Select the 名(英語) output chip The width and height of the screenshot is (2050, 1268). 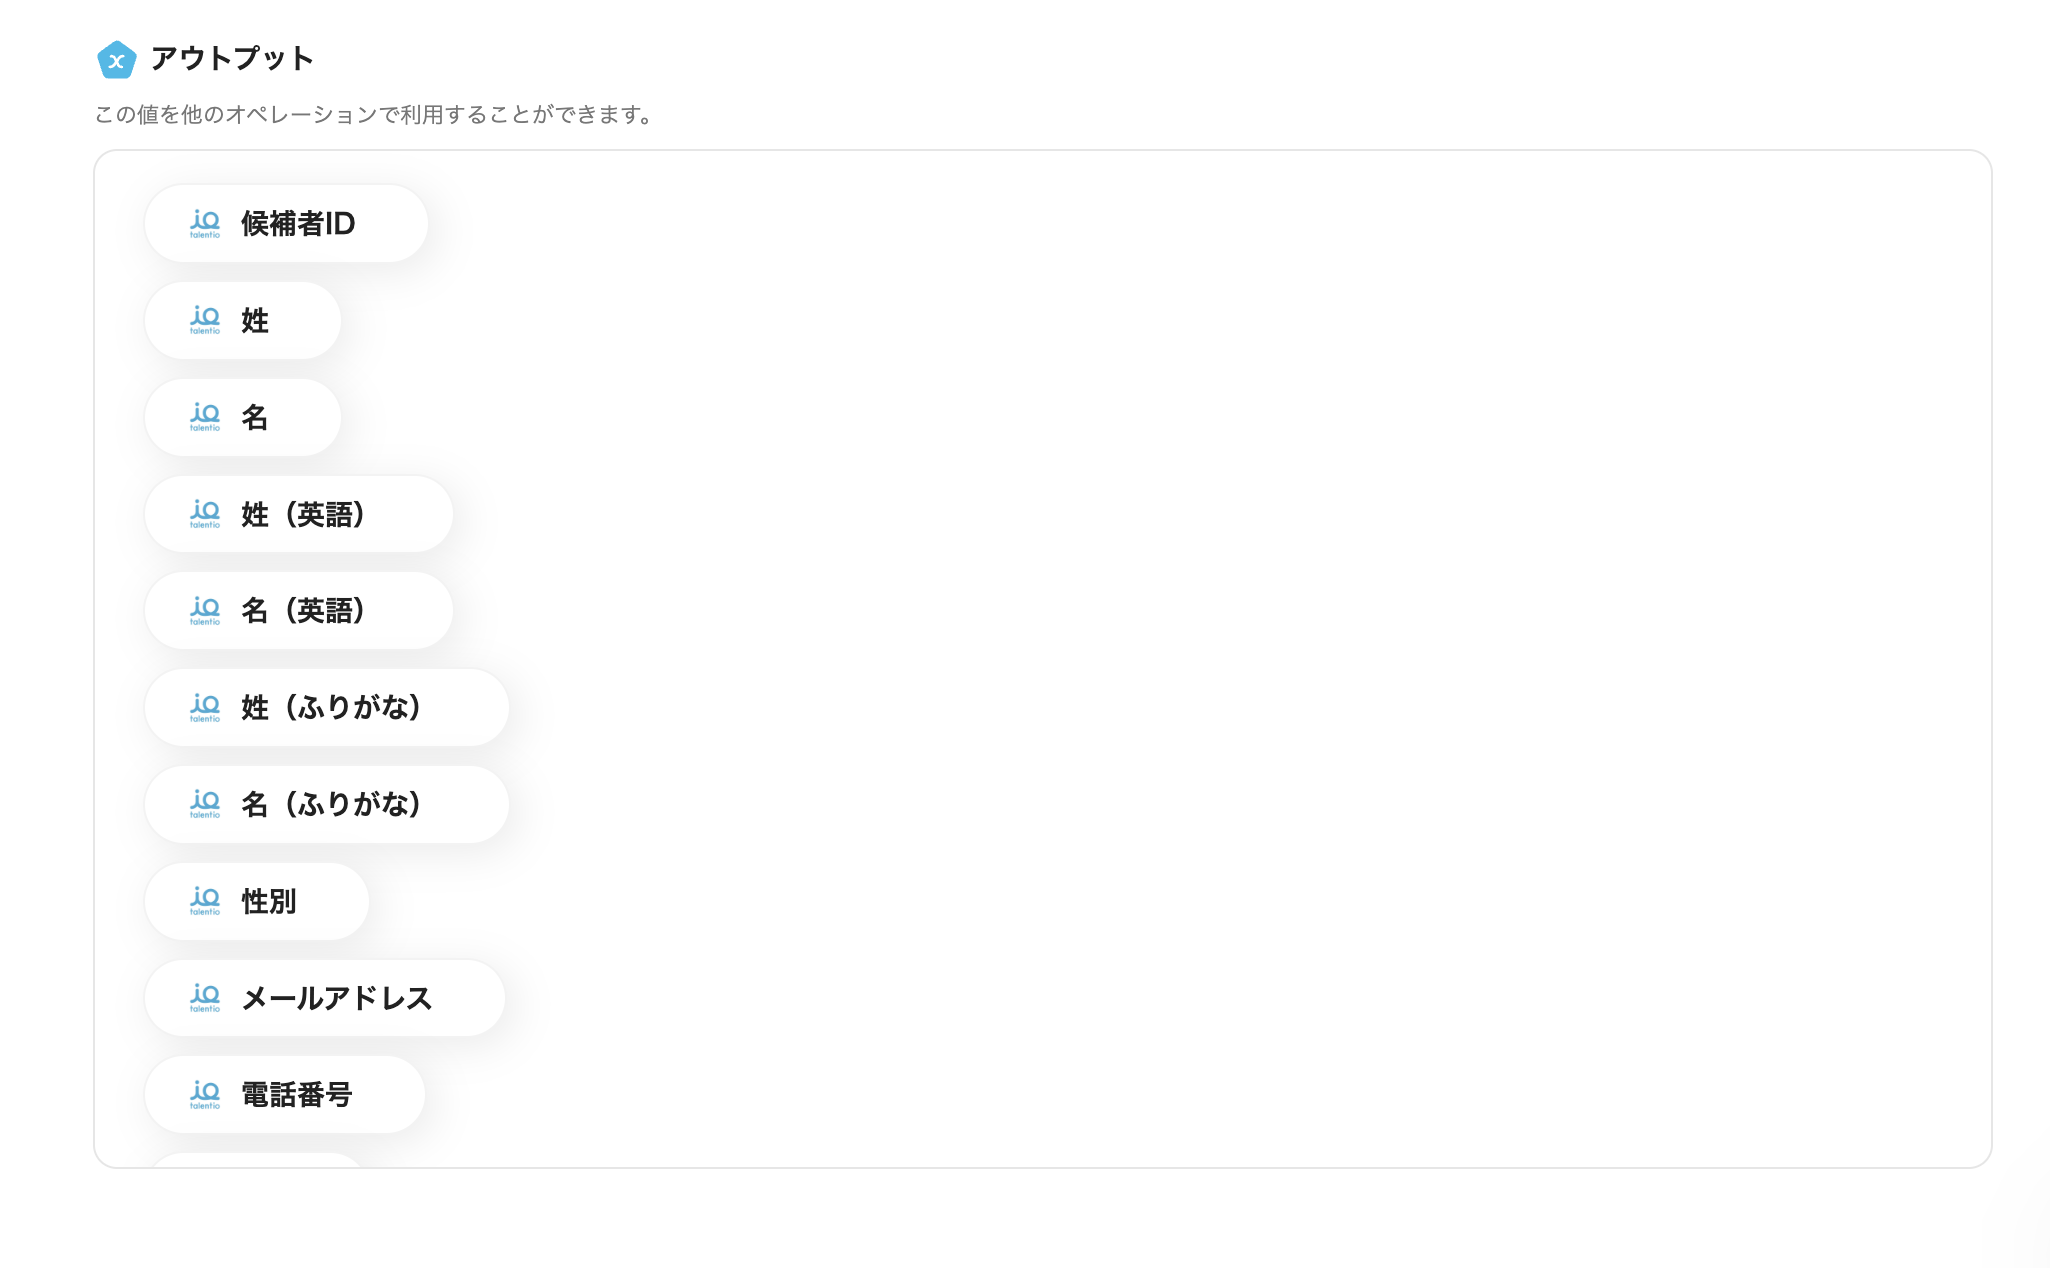[299, 611]
